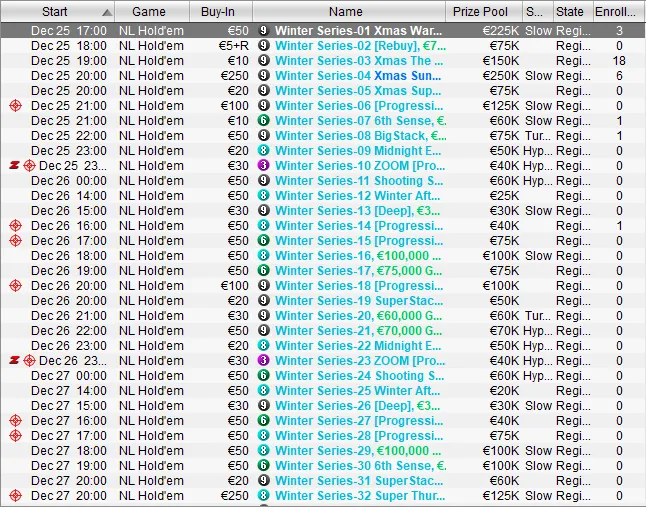Screen dimensions: 646x507
Task: Click knockout target icon on Dec 27 17:00 row
Action: [x=16, y=435]
